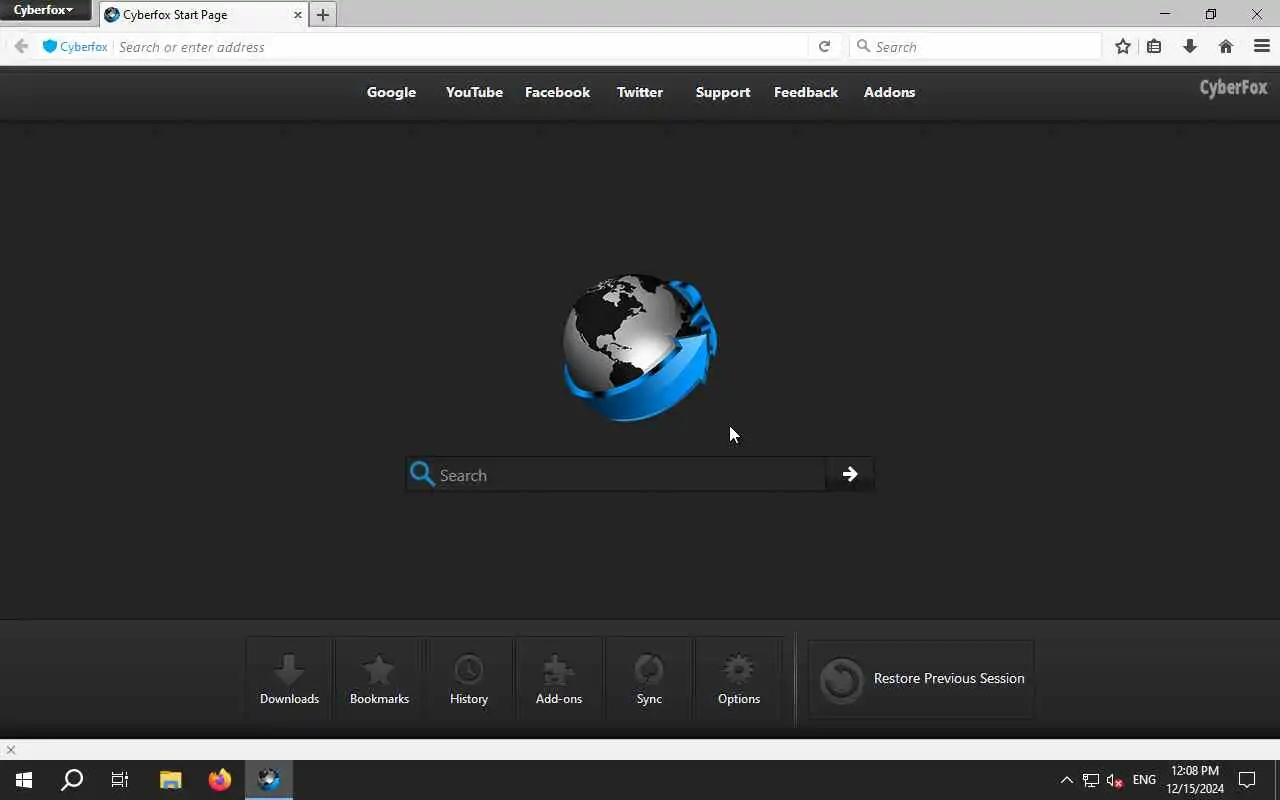Open Sync from the start page

pyautogui.click(x=649, y=678)
